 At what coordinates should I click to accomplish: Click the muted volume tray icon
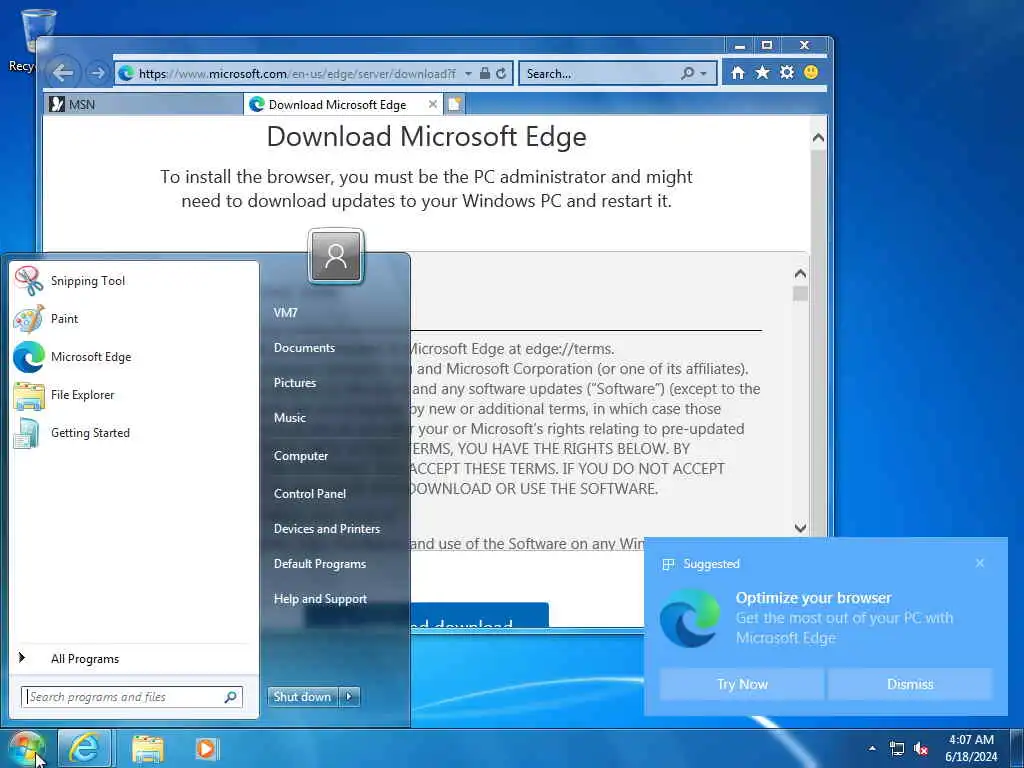(921, 749)
